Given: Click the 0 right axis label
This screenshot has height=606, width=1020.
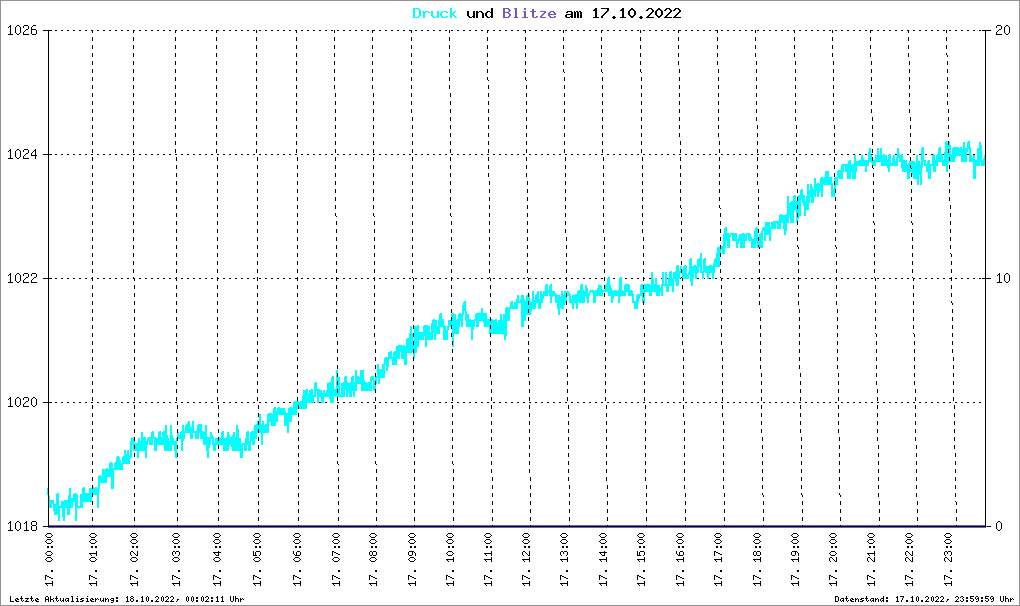Looking at the screenshot, I should click(999, 526).
